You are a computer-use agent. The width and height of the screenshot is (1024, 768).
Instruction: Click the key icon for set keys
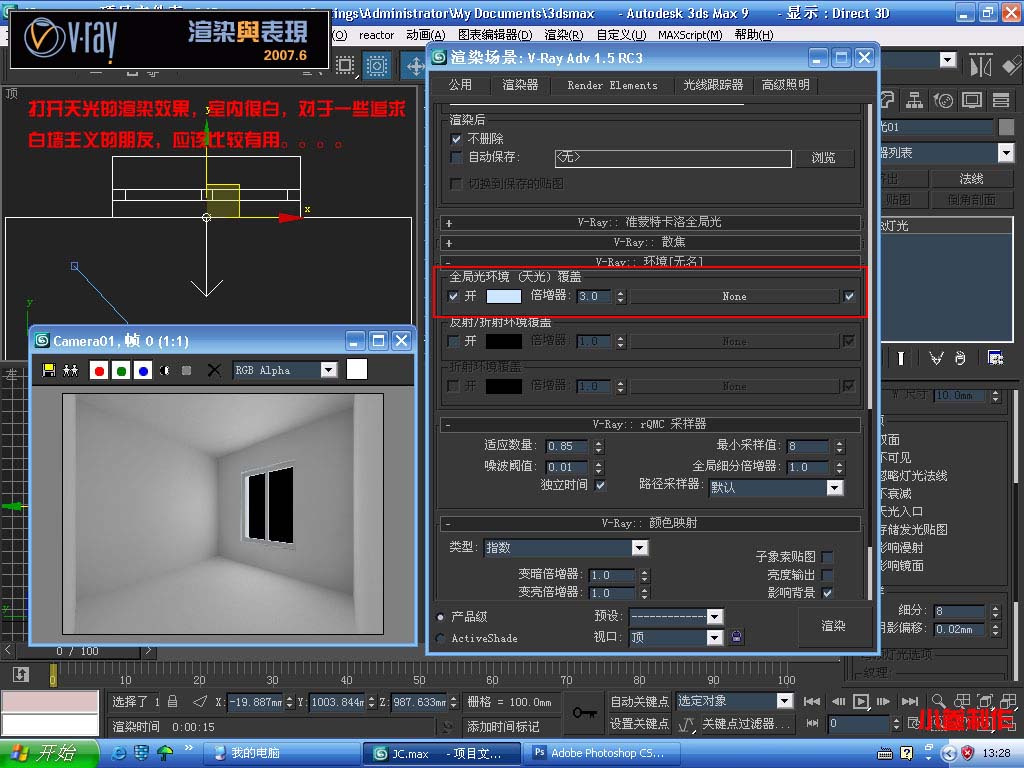tap(585, 712)
